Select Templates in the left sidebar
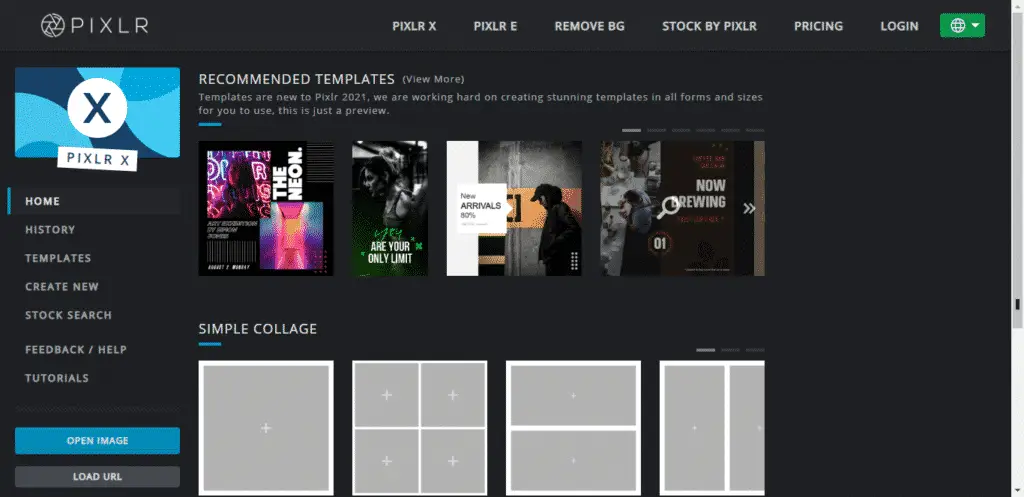Screen dimensions: 1024x497 pyautogui.click(x=58, y=258)
